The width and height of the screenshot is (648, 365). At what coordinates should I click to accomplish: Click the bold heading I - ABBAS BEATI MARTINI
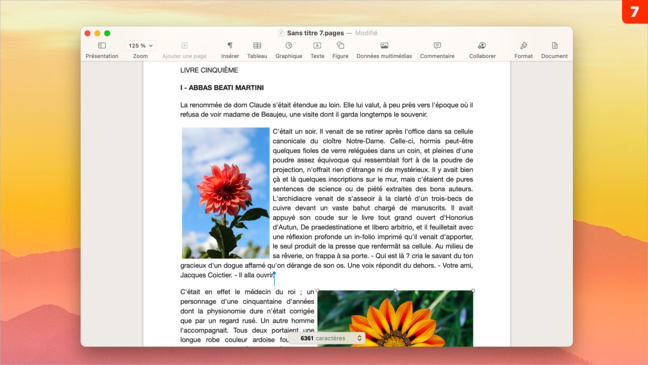pyautogui.click(x=222, y=88)
